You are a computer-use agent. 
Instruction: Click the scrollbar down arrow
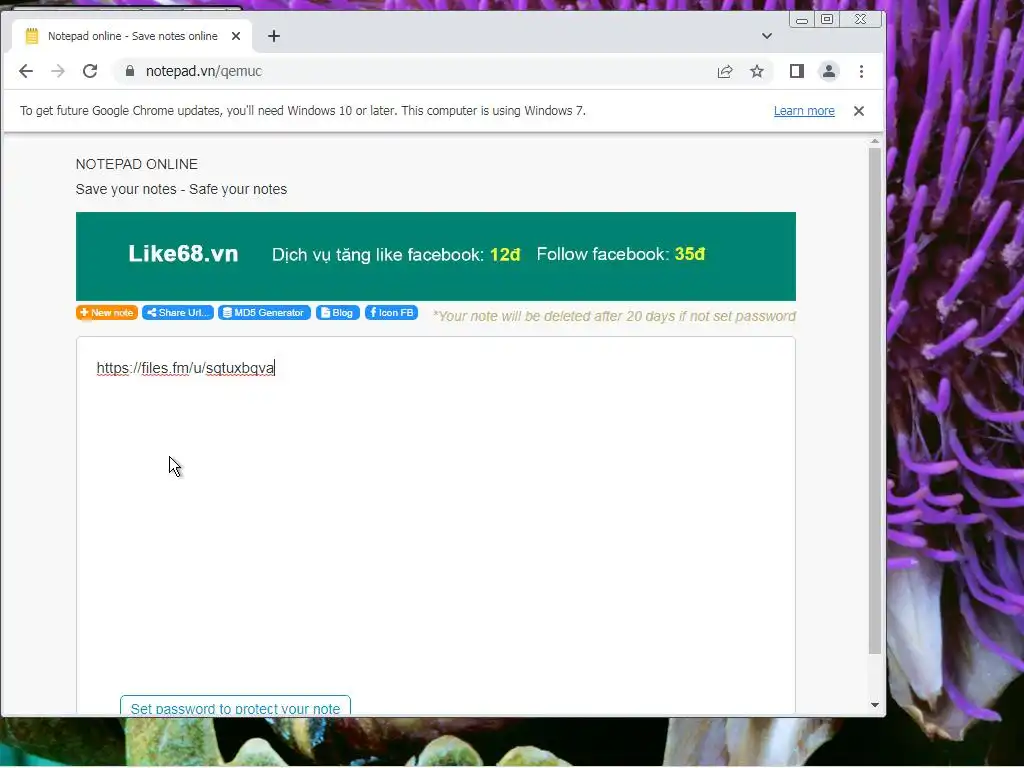[874, 705]
